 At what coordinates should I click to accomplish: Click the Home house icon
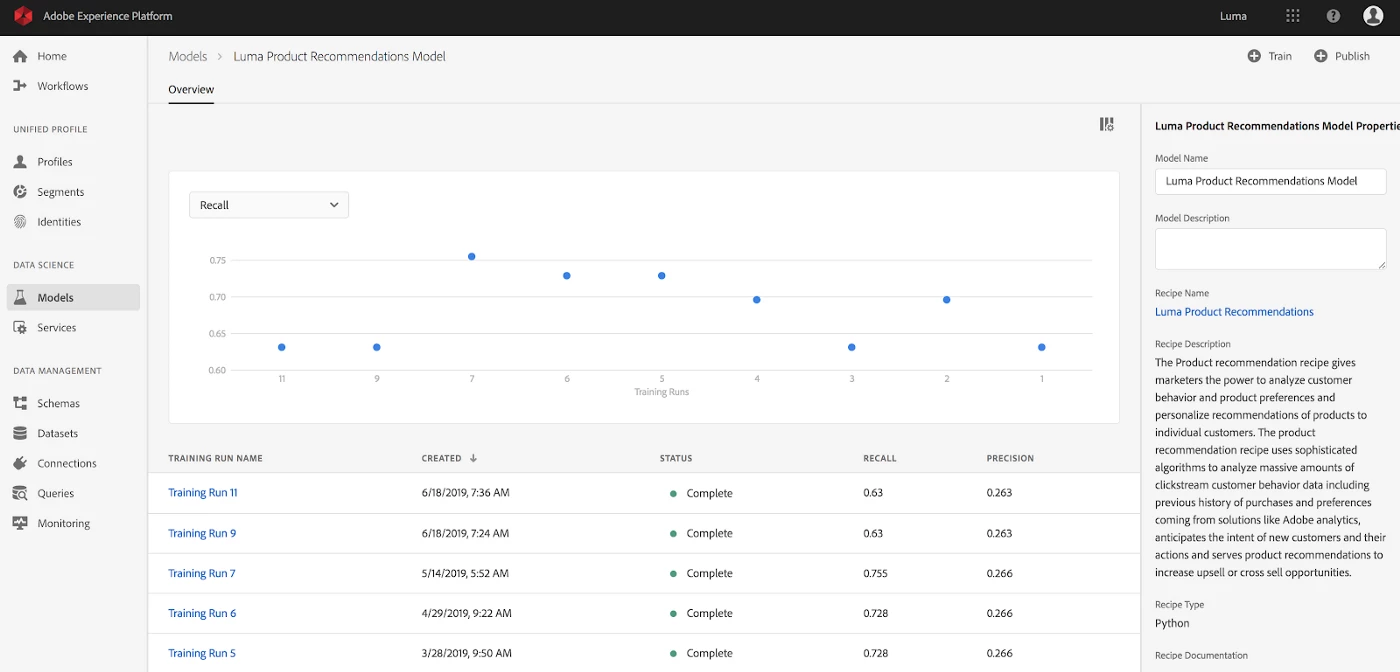coord(20,56)
